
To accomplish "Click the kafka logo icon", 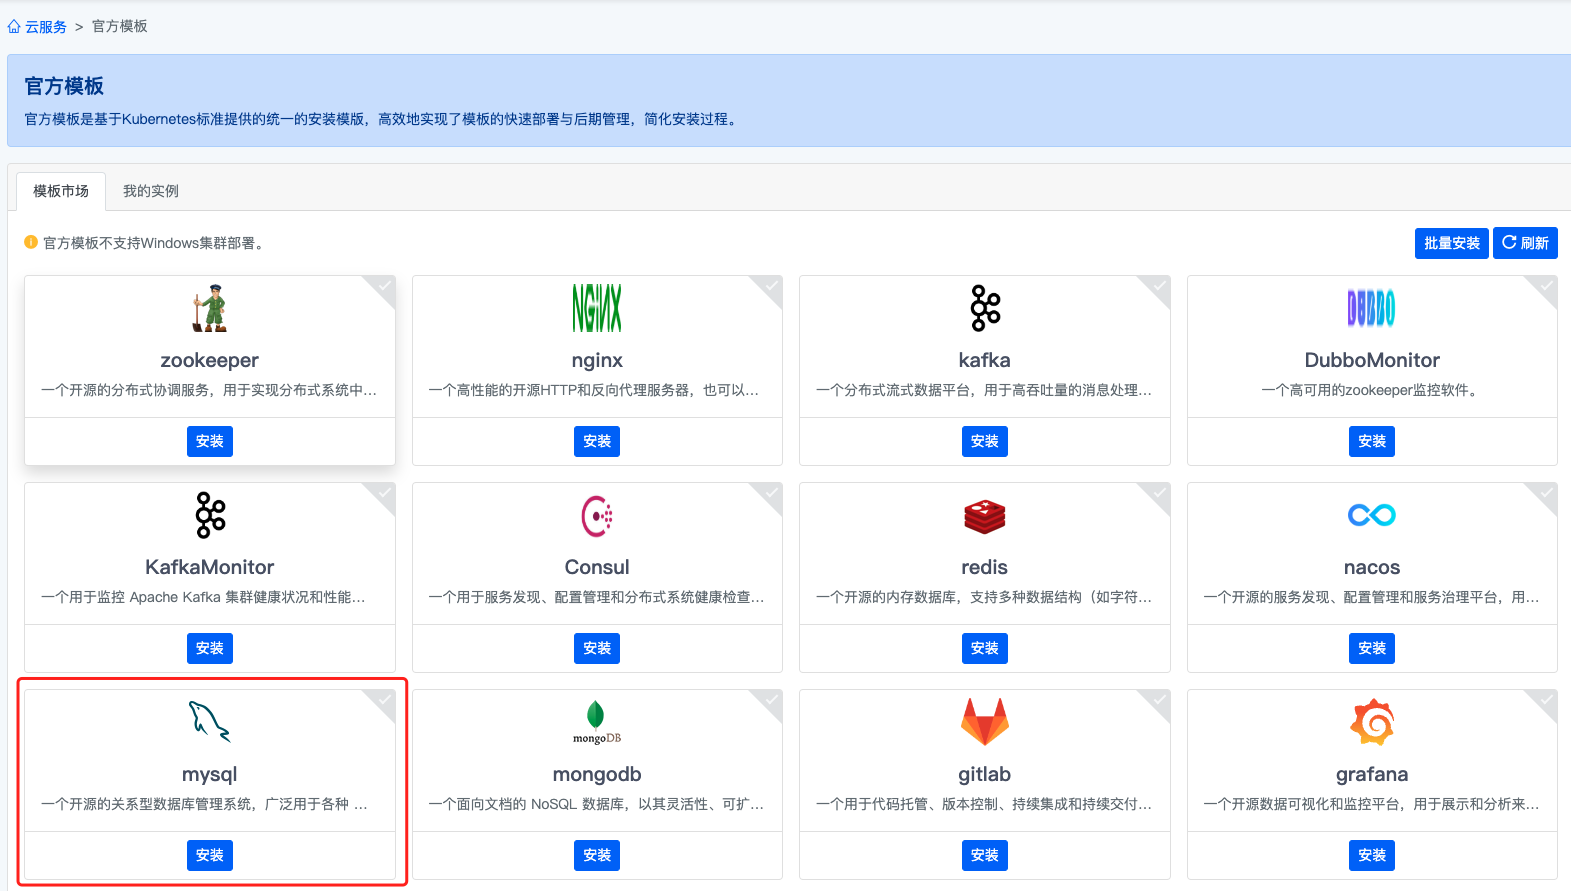I will (985, 308).
